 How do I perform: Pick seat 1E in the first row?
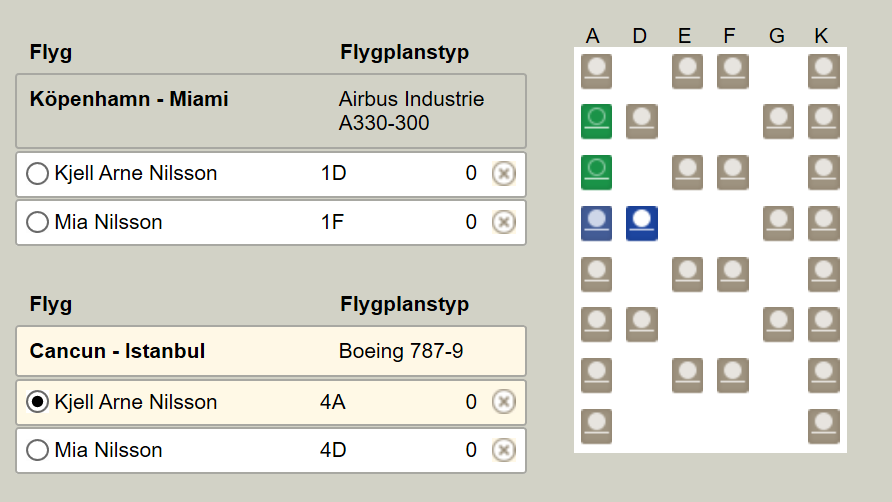(688, 71)
